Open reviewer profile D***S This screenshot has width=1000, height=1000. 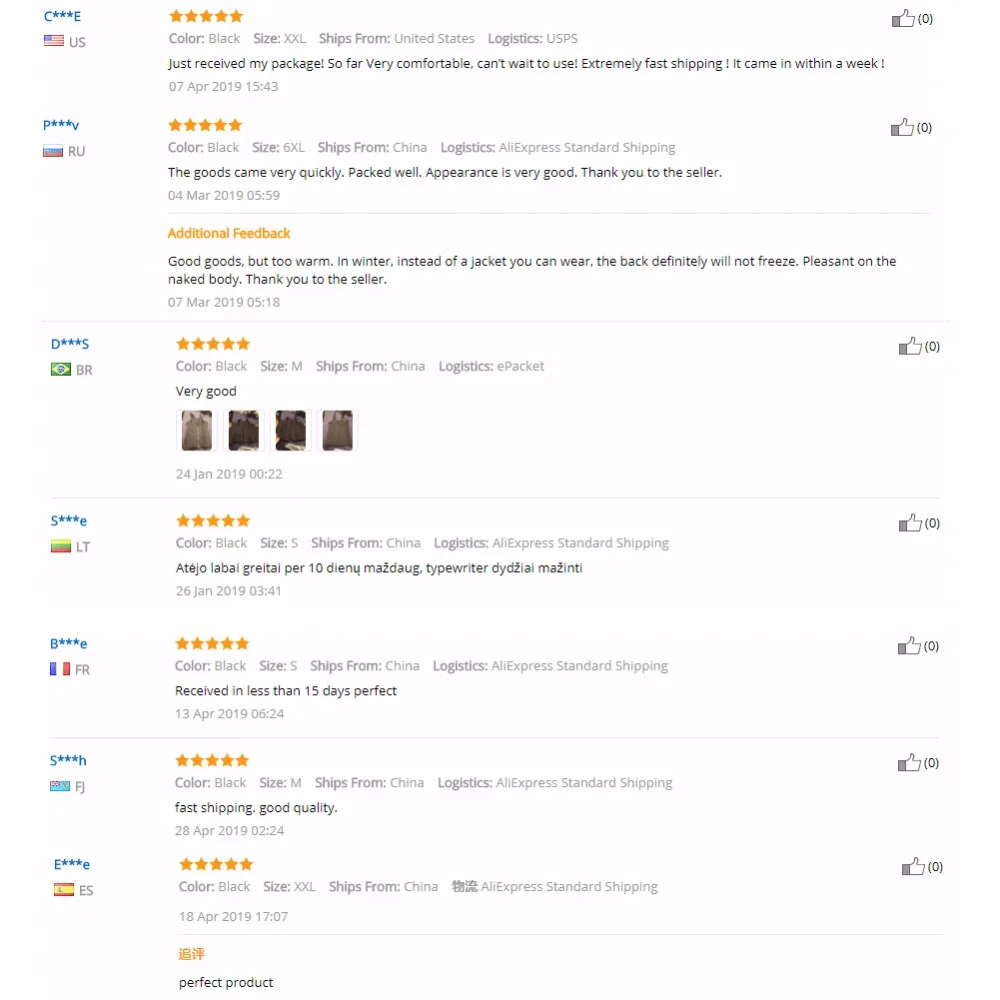point(70,344)
